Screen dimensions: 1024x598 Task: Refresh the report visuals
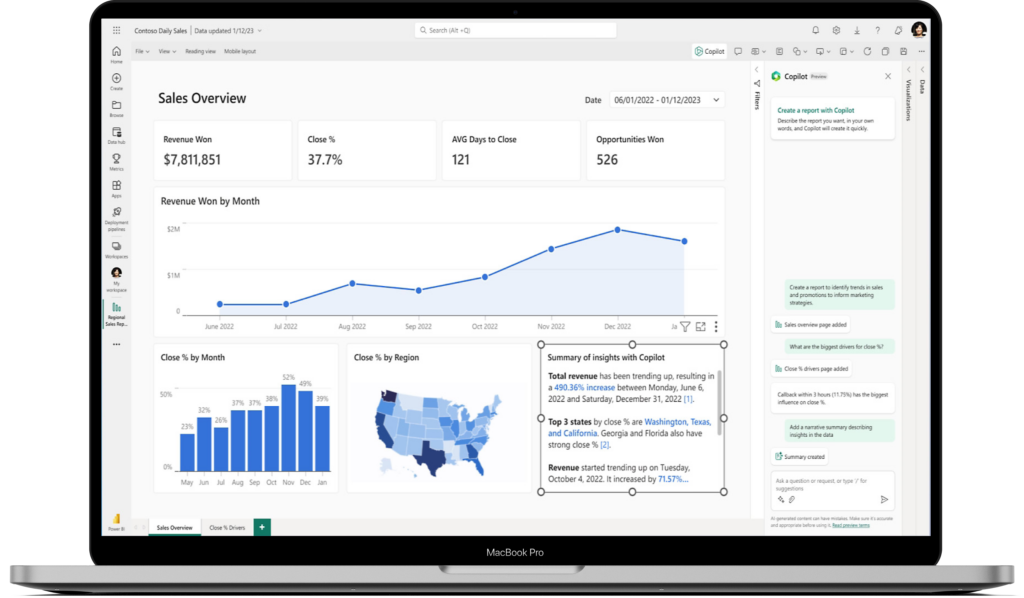pos(867,51)
